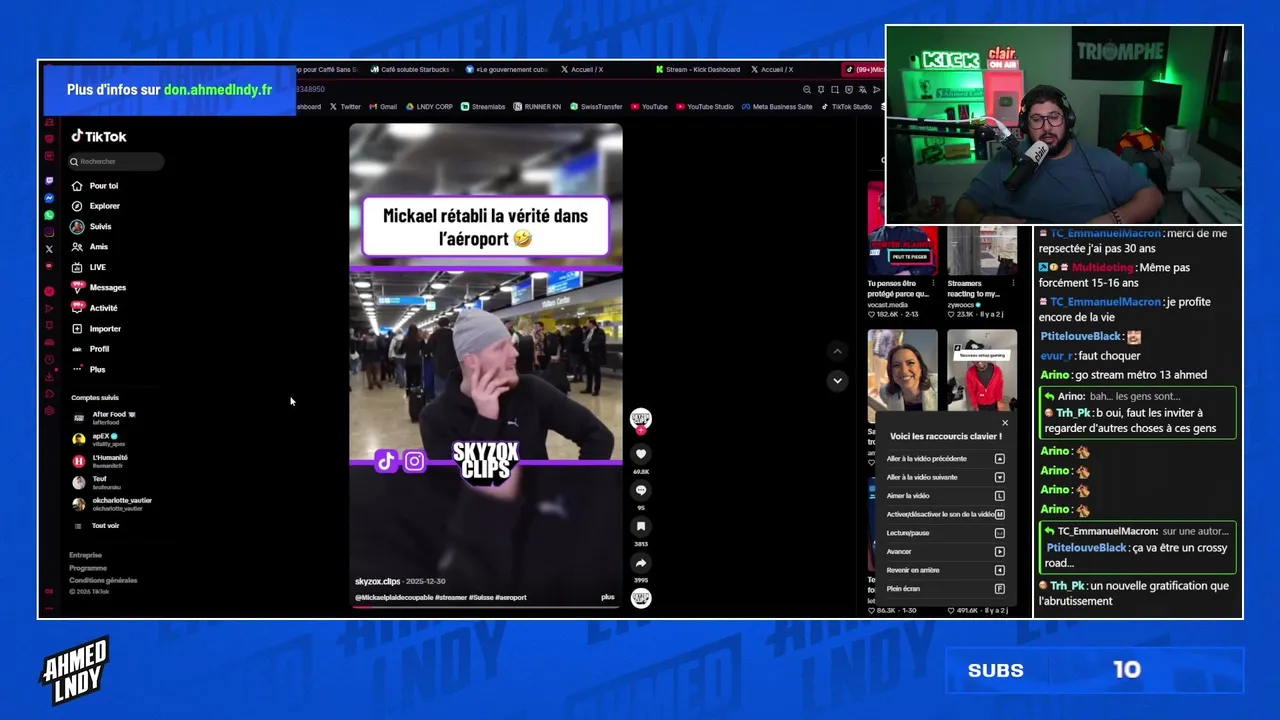Screen dimensions: 1280x720
Task: Switch to Stream - Kick Dashboard tab
Action: coord(698,70)
